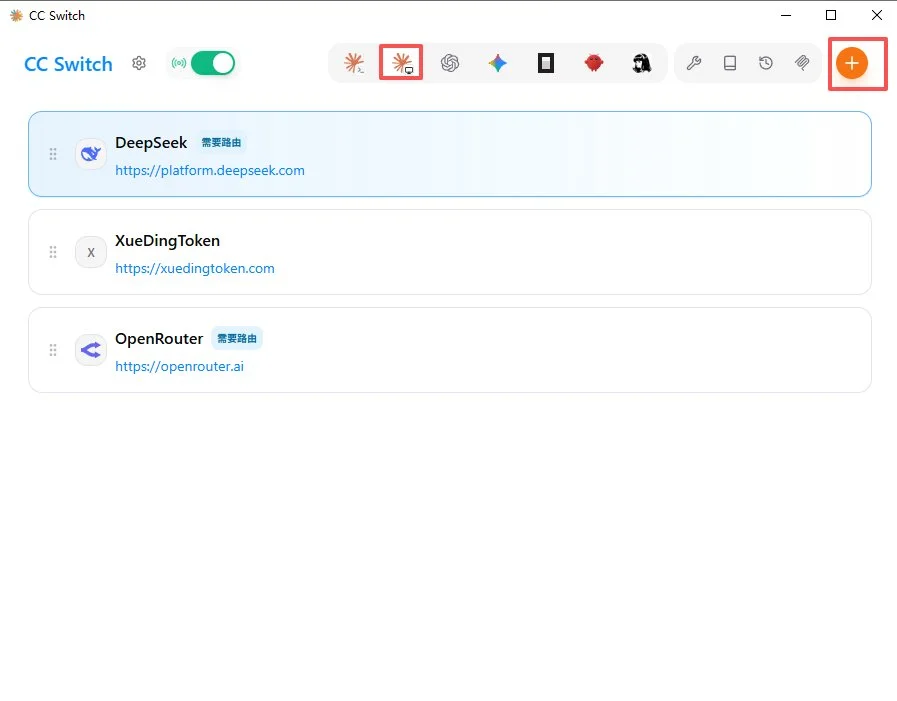The image size is (897, 701).
Task: Click the OpenRouter arrow logo
Action: click(91, 350)
